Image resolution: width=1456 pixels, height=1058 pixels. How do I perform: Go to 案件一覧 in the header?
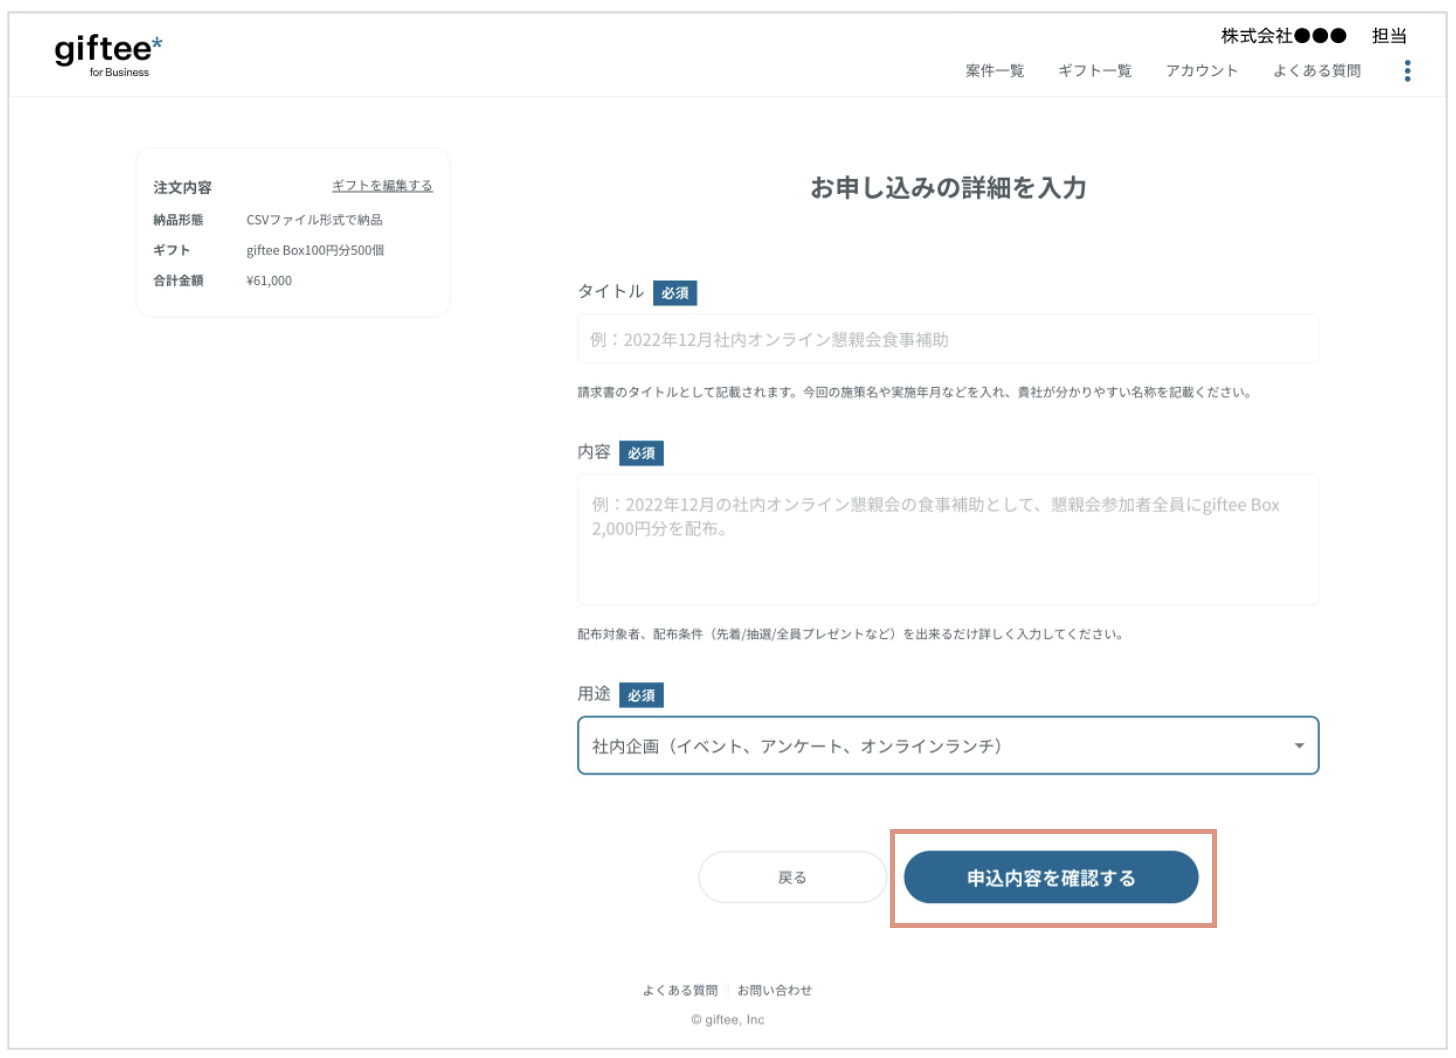pyautogui.click(x=994, y=71)
